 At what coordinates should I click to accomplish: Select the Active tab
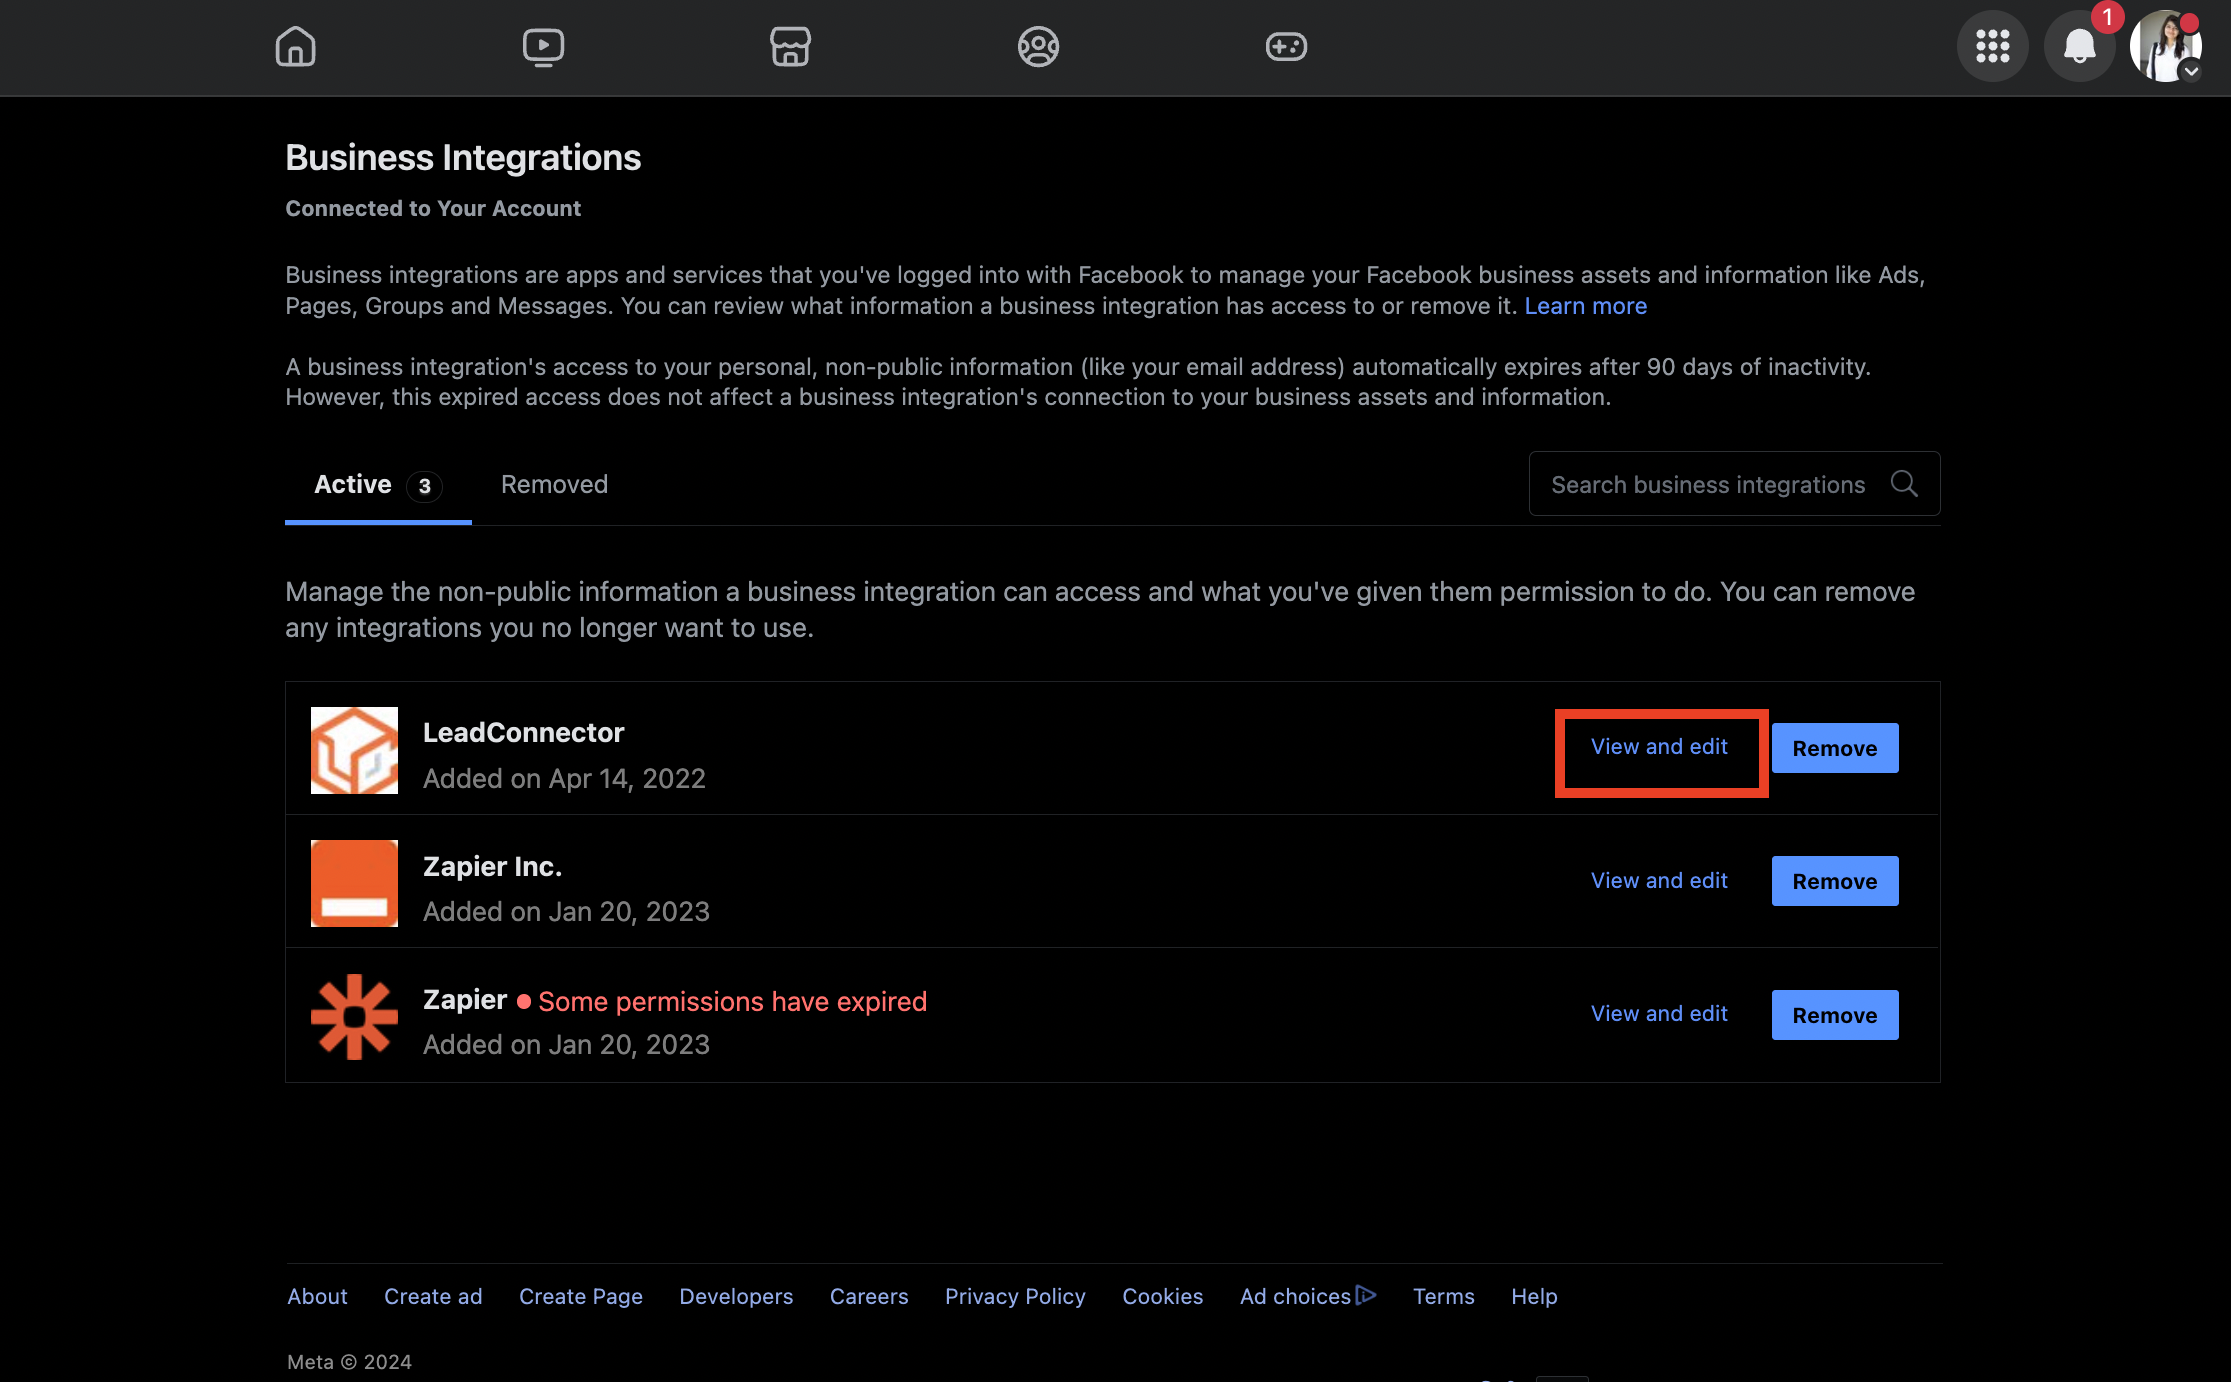click(x=377, y=485)
